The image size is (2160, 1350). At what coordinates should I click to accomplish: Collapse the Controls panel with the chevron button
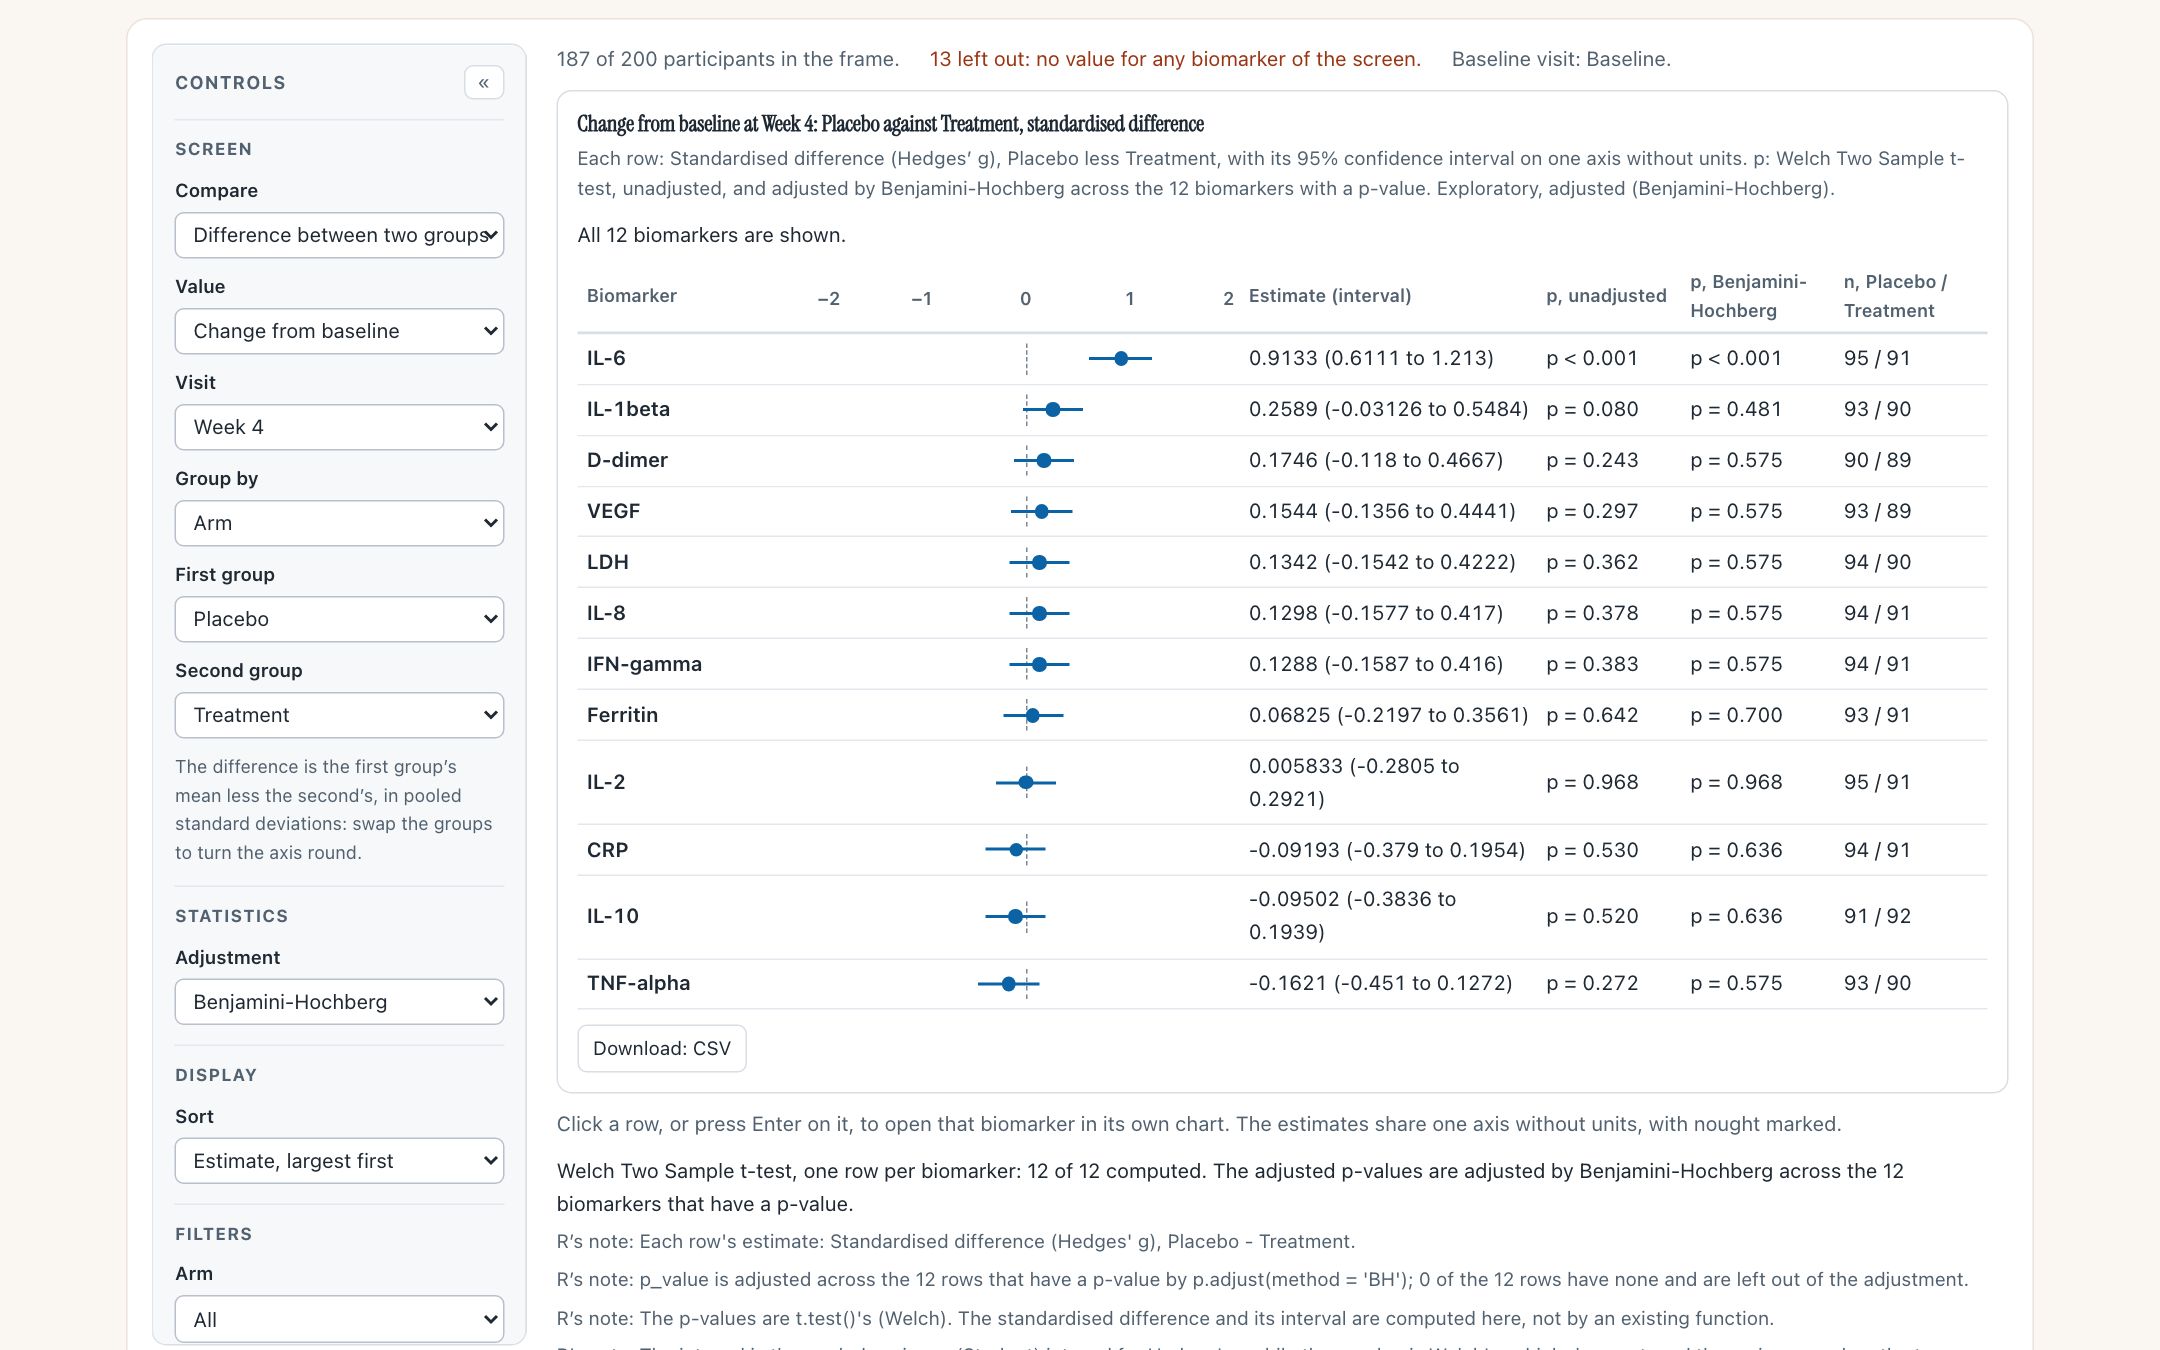pyautogui.click(x=483, y=83)
